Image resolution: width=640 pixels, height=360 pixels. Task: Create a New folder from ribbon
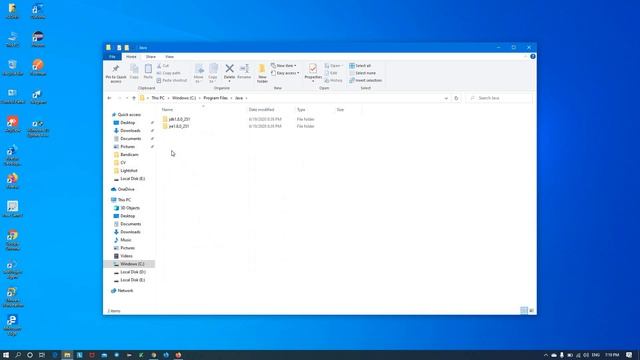tap(262, 73)
